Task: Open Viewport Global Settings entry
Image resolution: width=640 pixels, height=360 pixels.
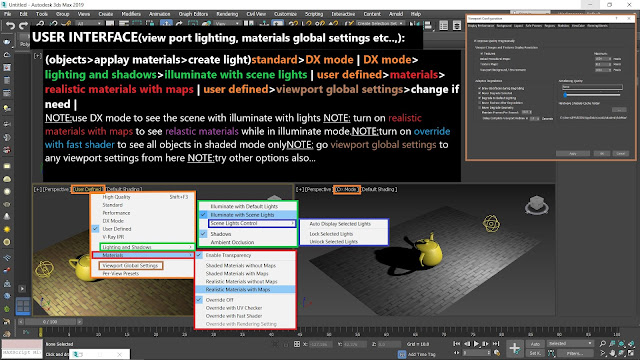Action: pyautogui.click(x=131, y=266)
